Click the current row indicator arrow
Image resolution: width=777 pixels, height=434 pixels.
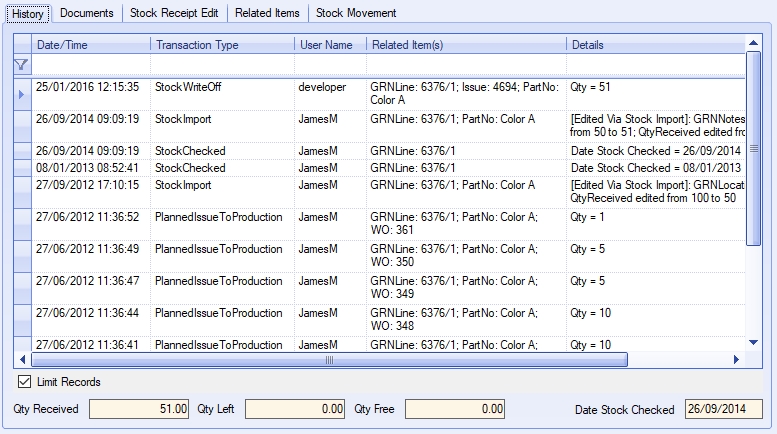[21, 94]
